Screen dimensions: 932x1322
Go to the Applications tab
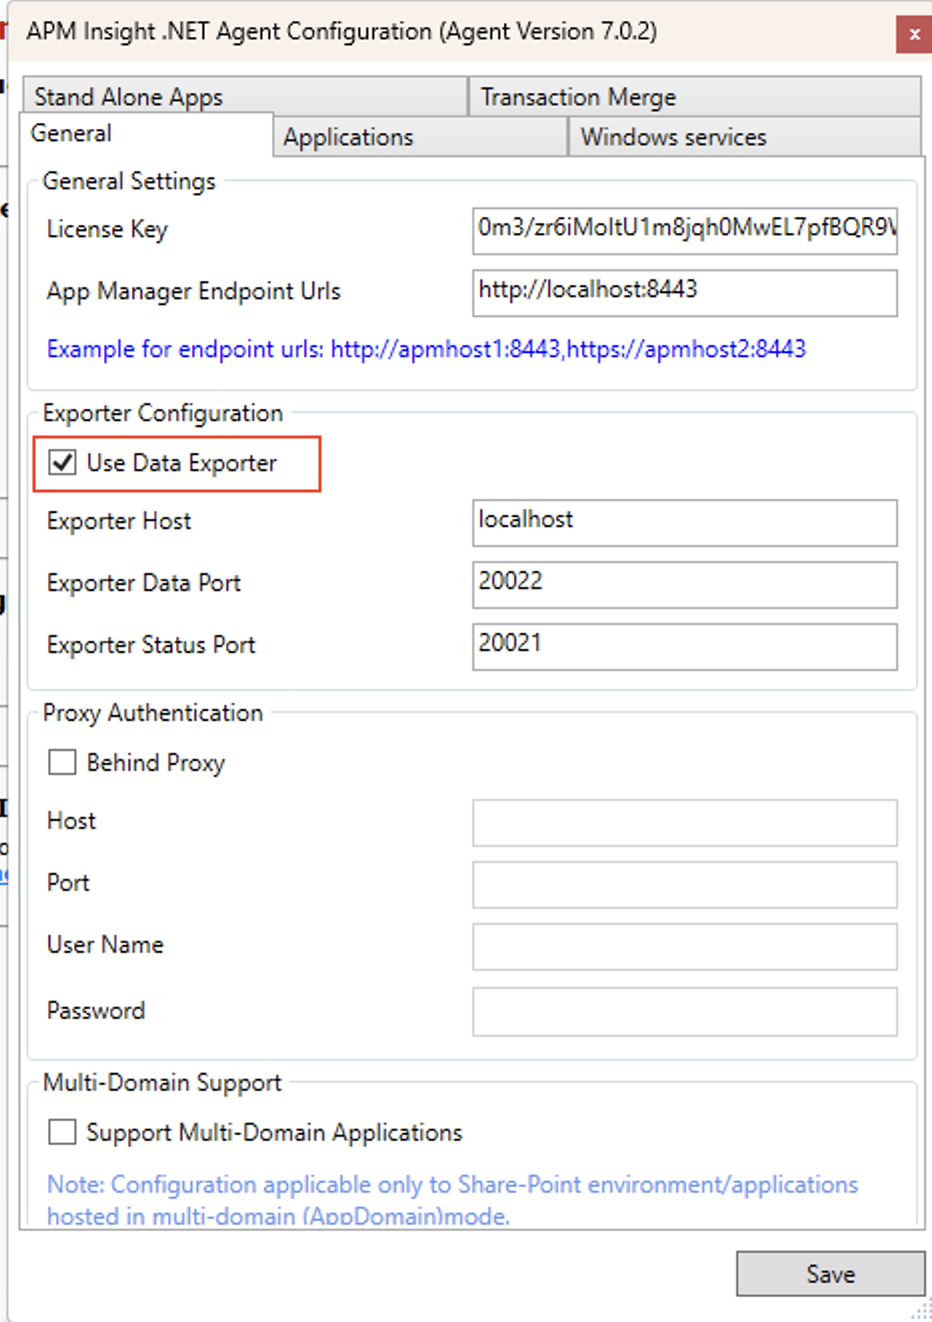coord(420,137)
